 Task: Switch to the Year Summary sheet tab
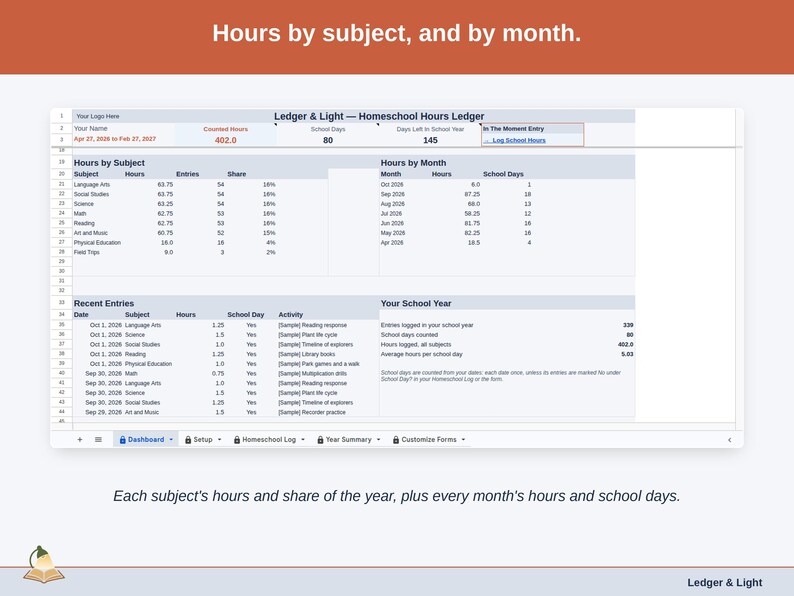348,440
